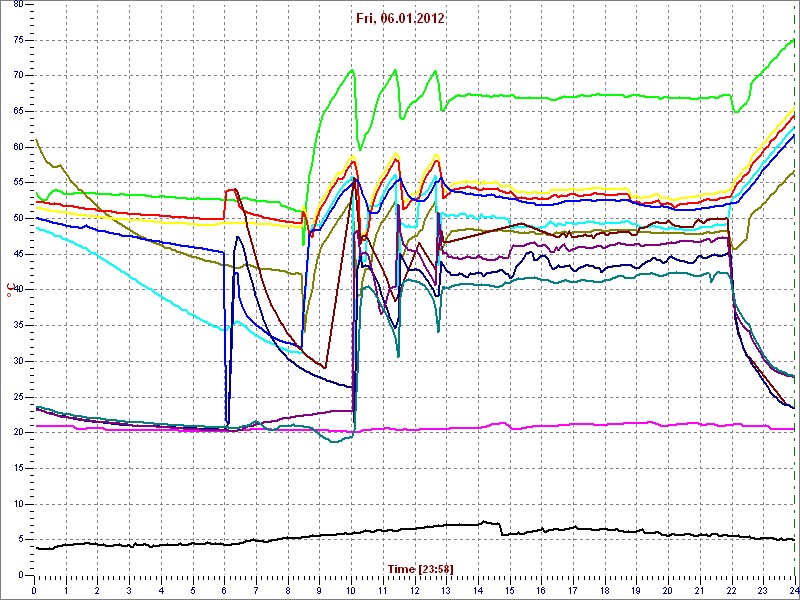Click hour label 3 on time axis

129,589
